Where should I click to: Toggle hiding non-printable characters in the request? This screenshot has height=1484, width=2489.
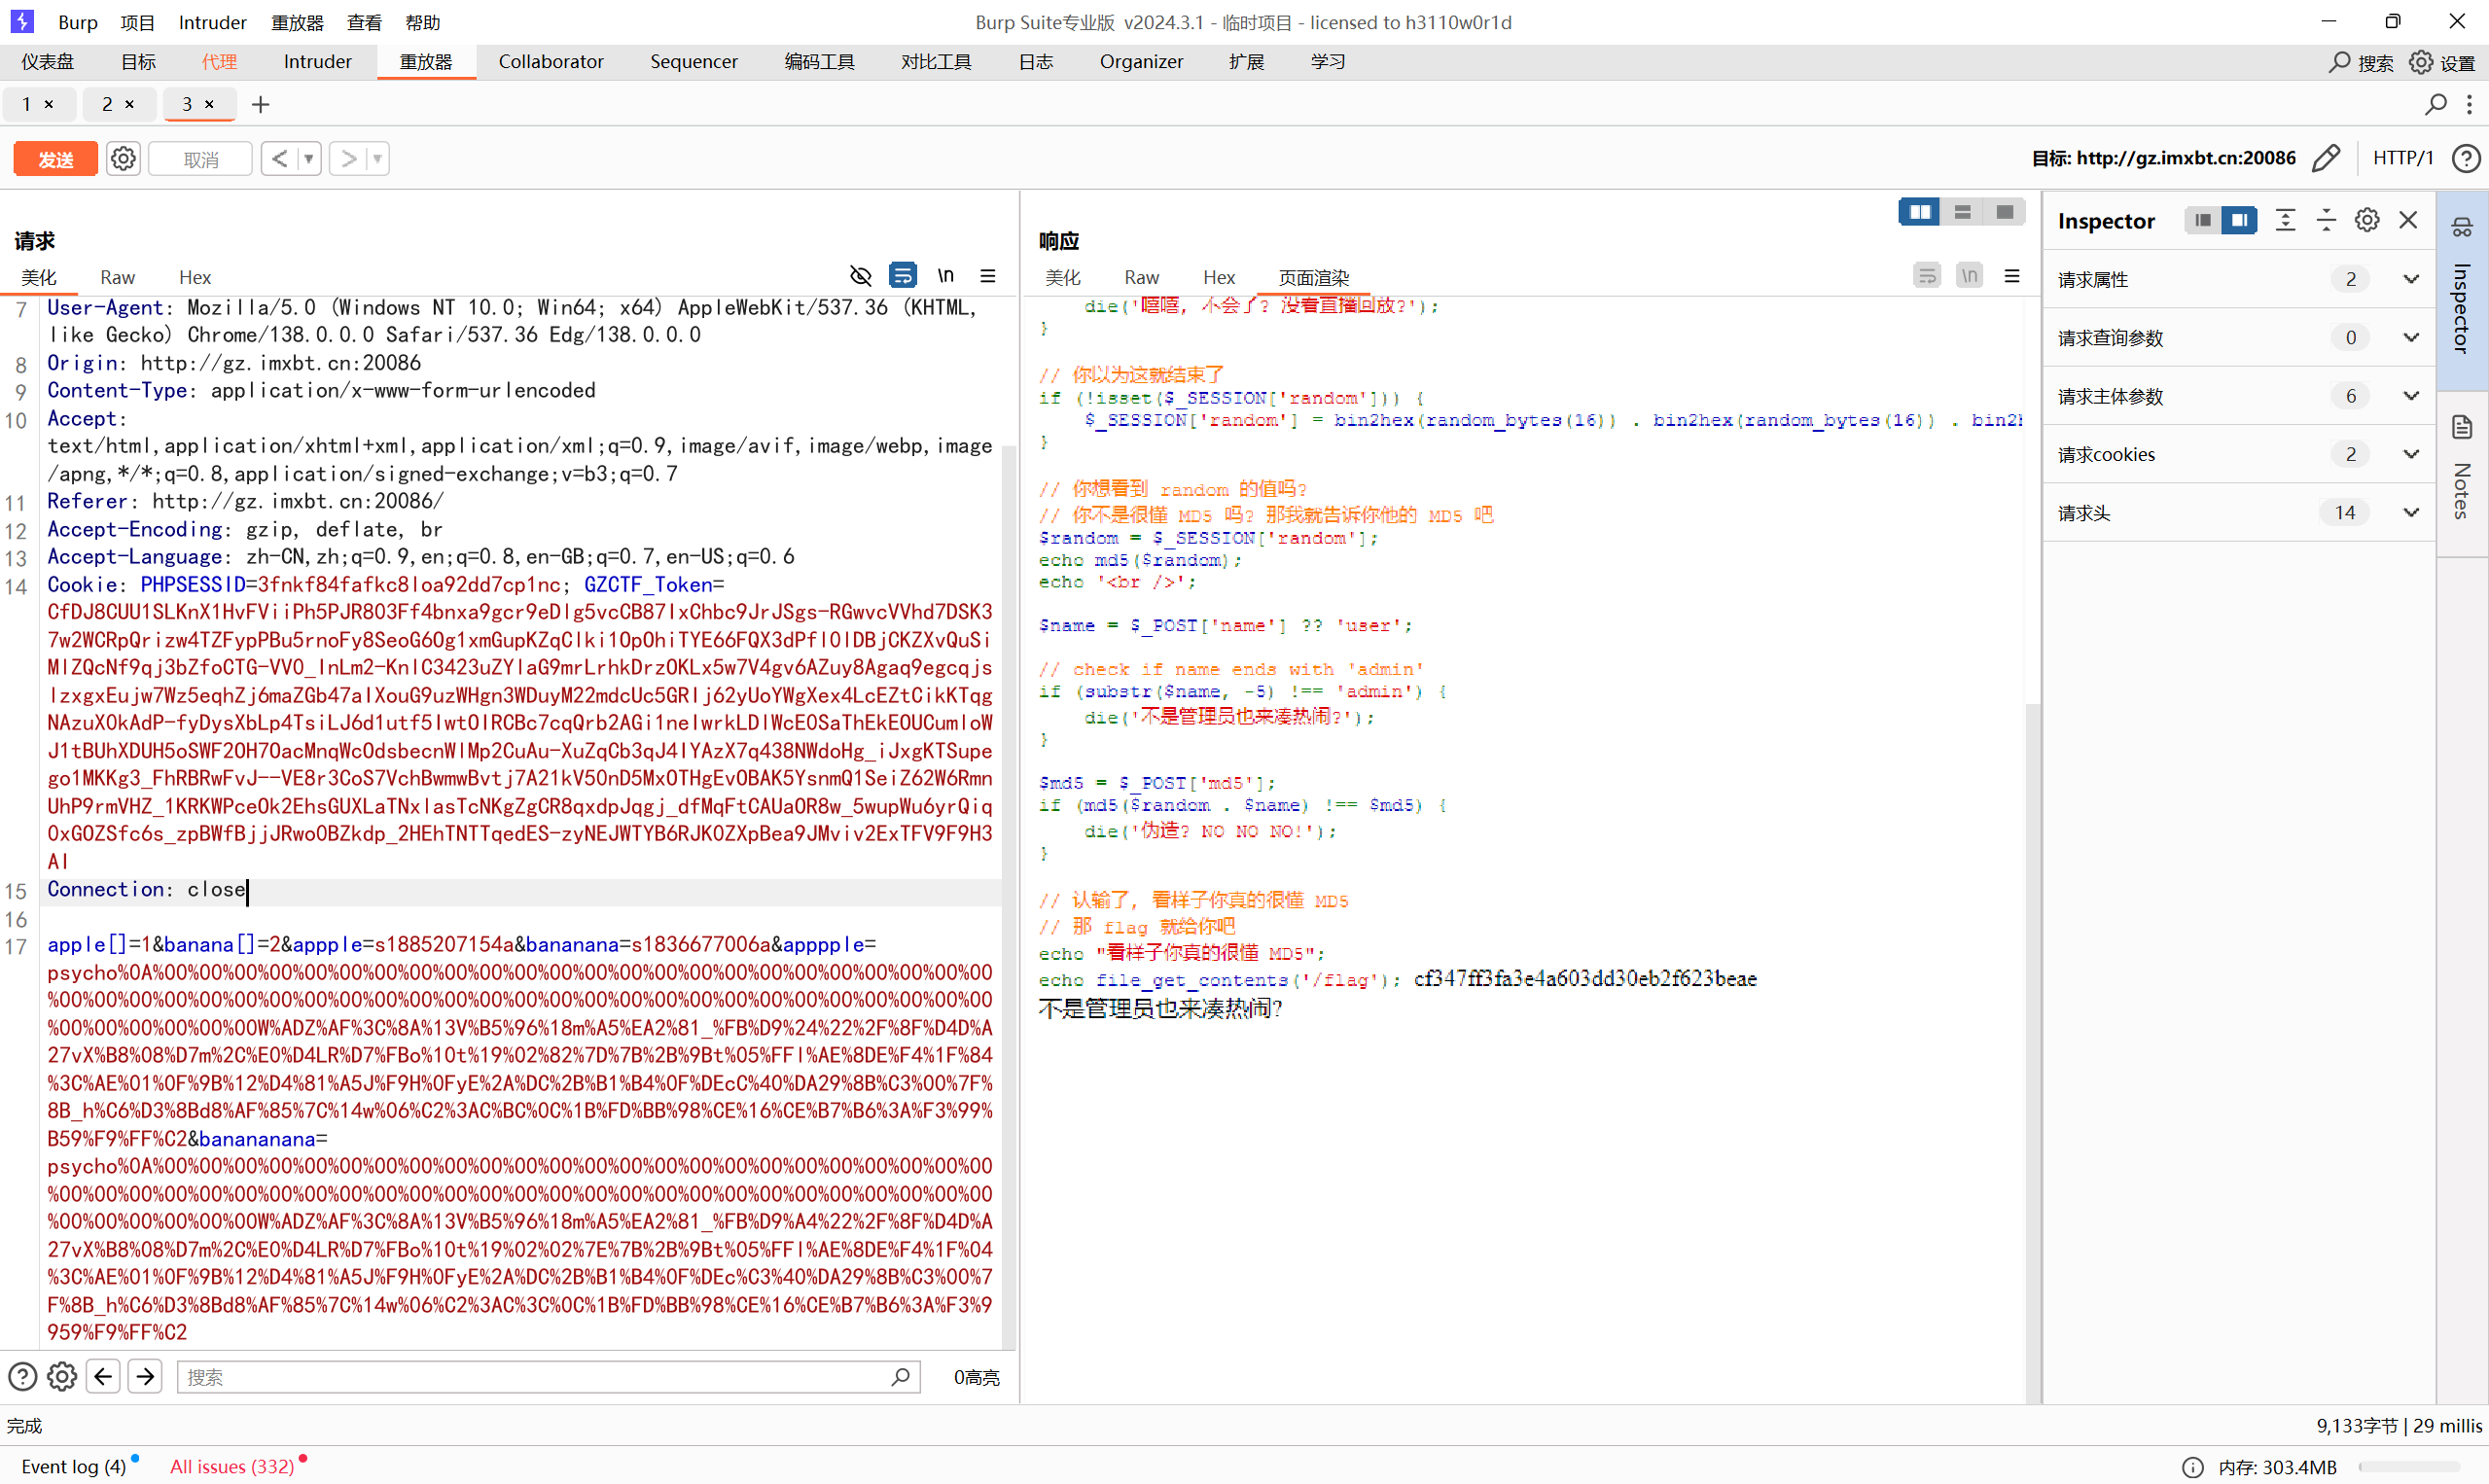[860, 275]
